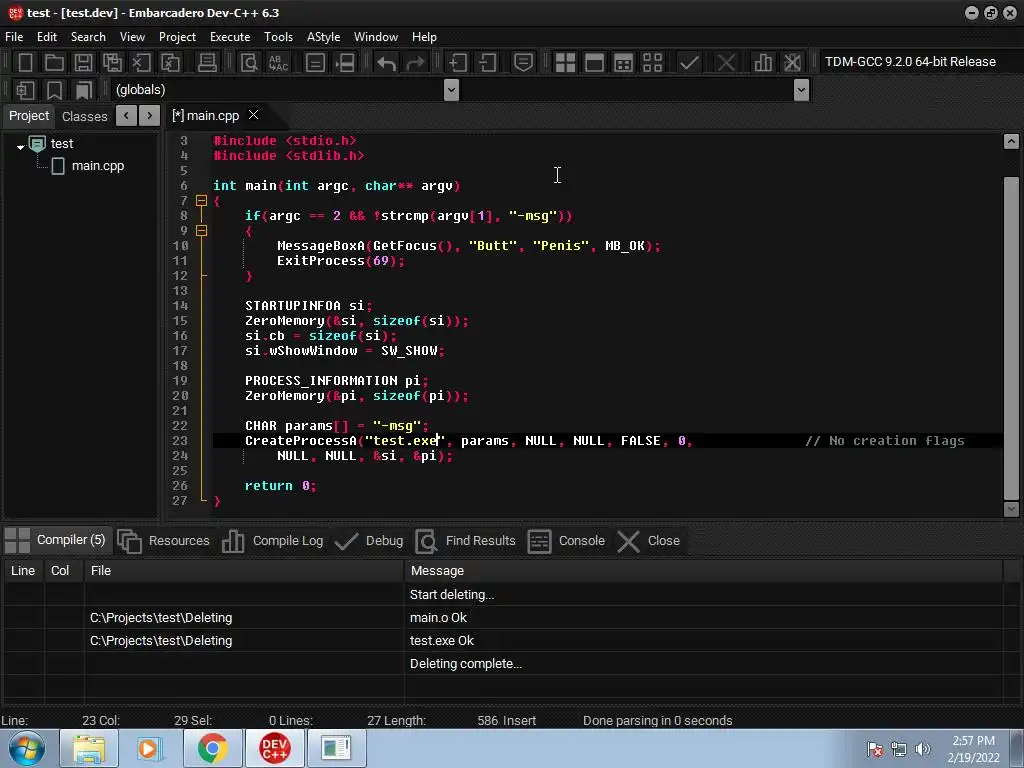The width and height of the screenshot is (1024, 768).
Task: Open Windows Explorer from the taskbar
Action: 89,748
